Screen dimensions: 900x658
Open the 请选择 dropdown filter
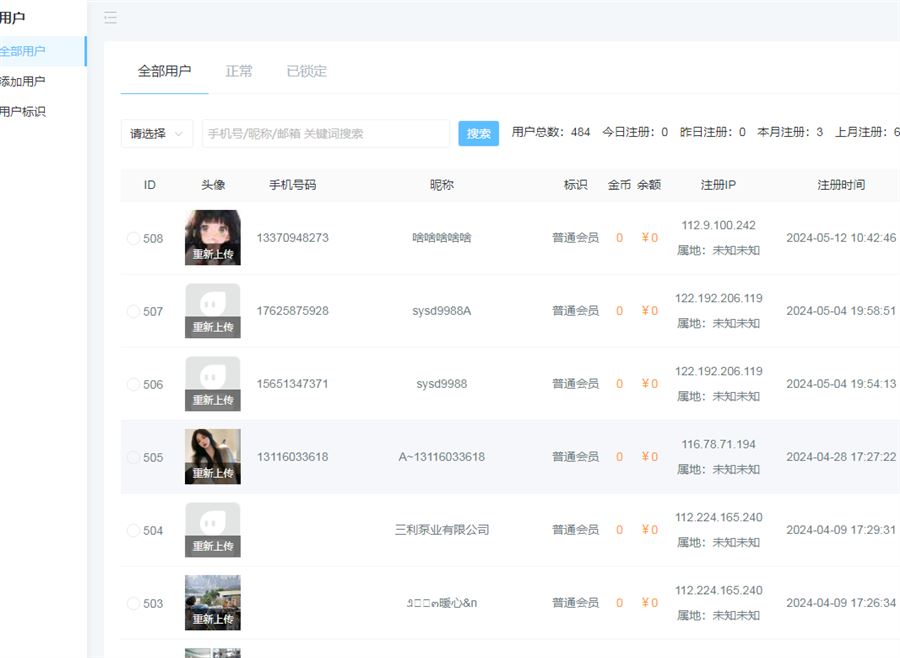click(157, 134)
